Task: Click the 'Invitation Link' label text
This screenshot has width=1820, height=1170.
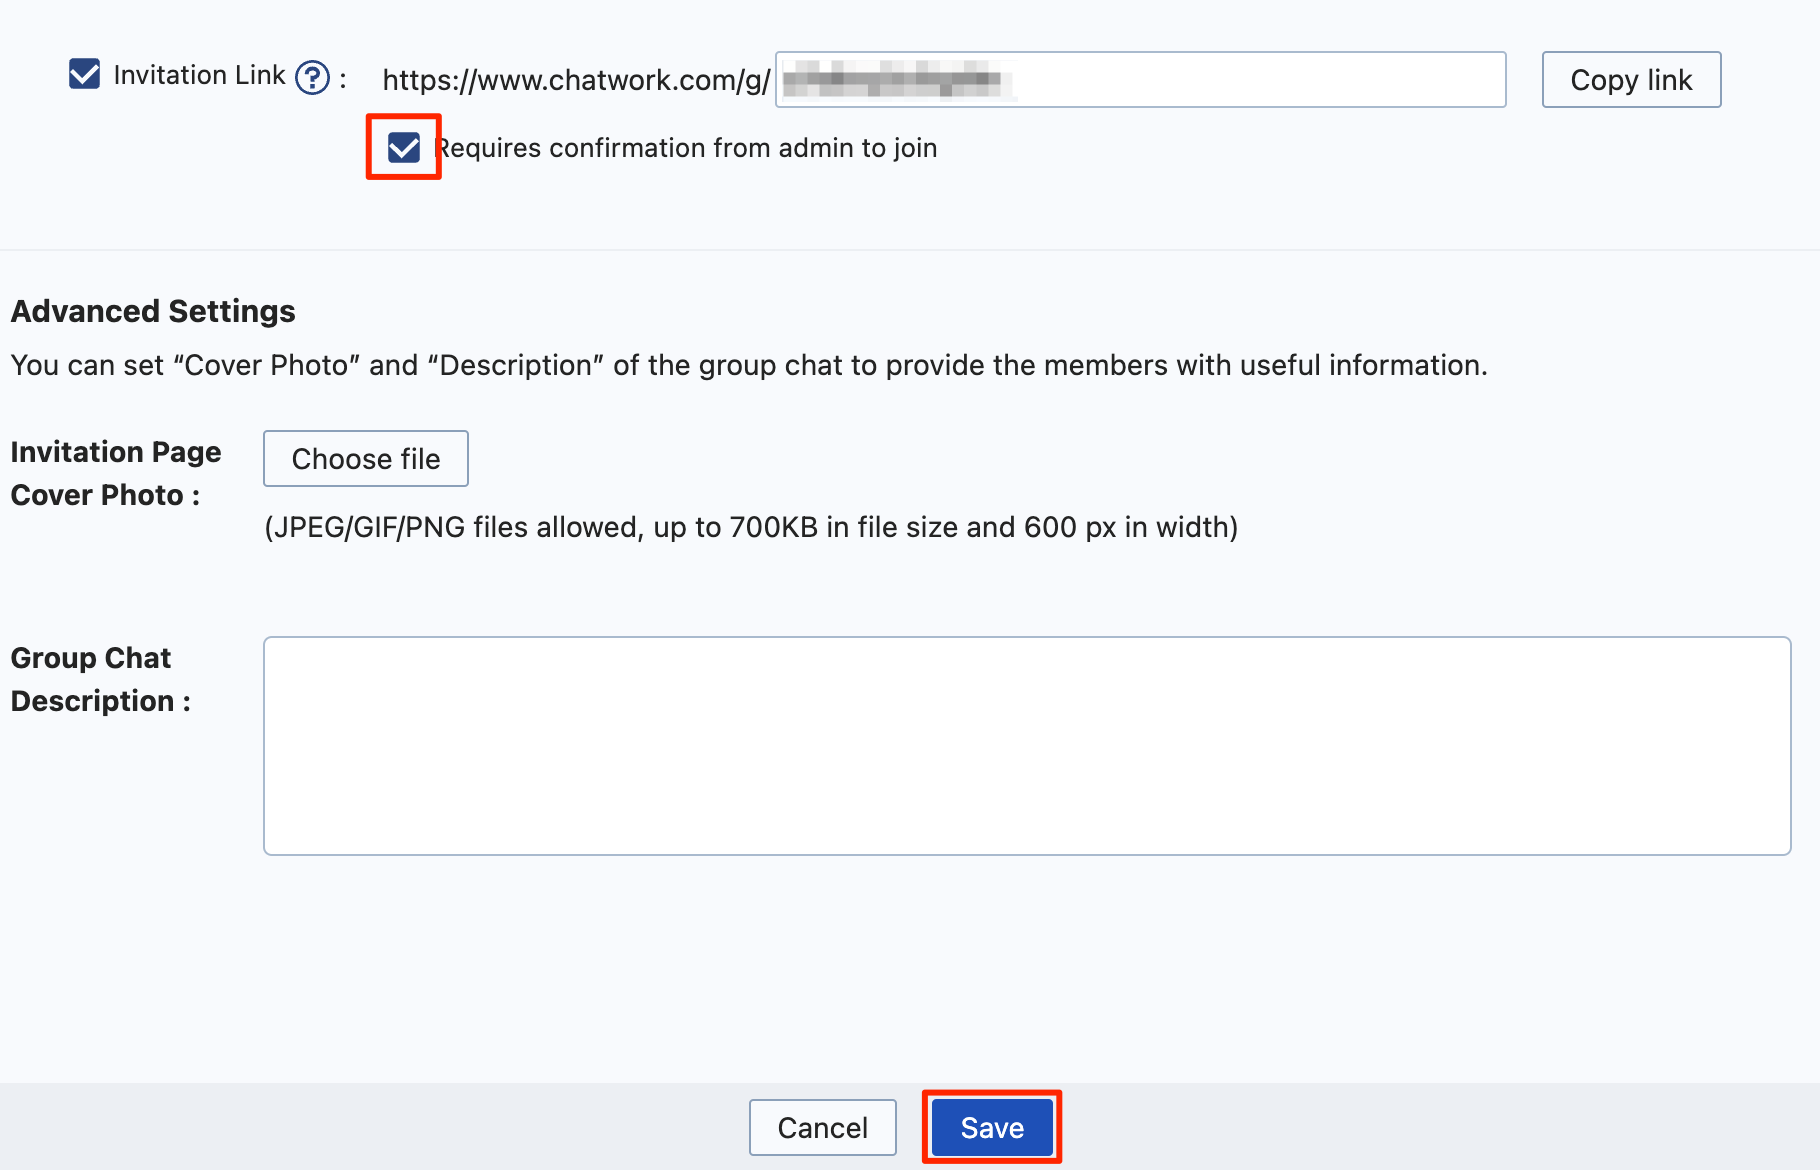Action: point(199,75)
